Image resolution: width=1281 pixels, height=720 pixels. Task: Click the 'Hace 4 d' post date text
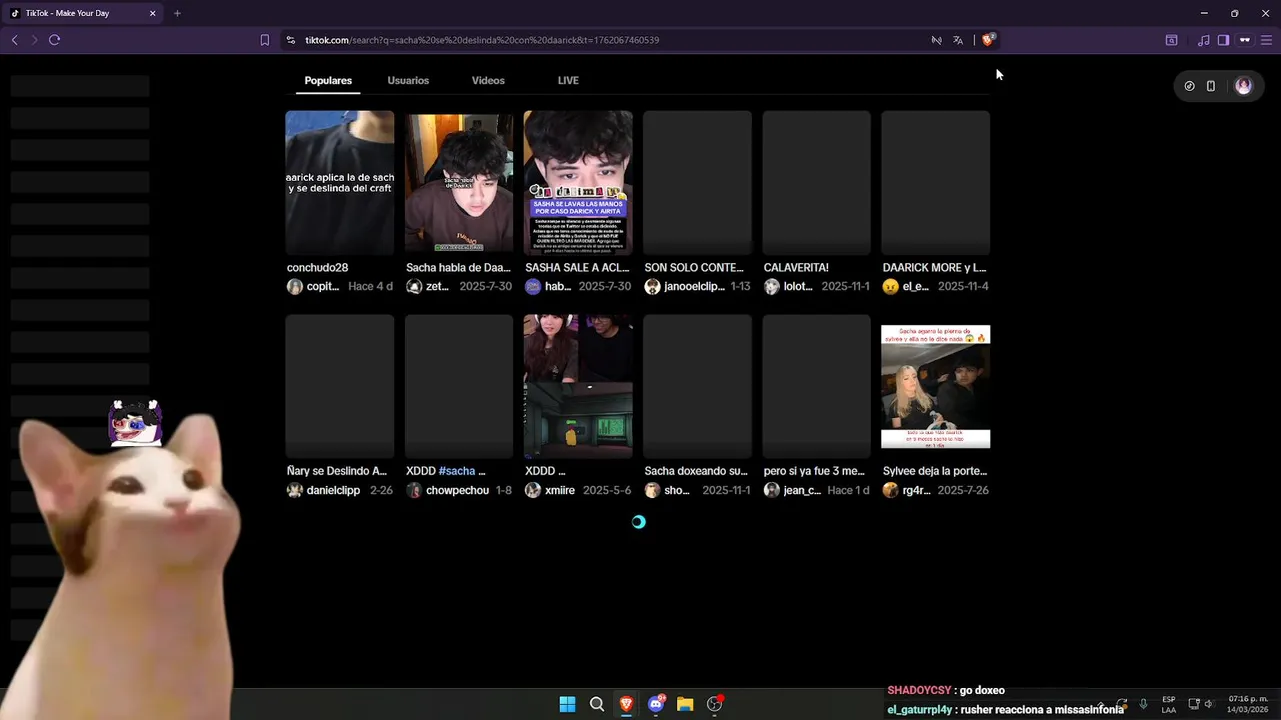(370, 287)
